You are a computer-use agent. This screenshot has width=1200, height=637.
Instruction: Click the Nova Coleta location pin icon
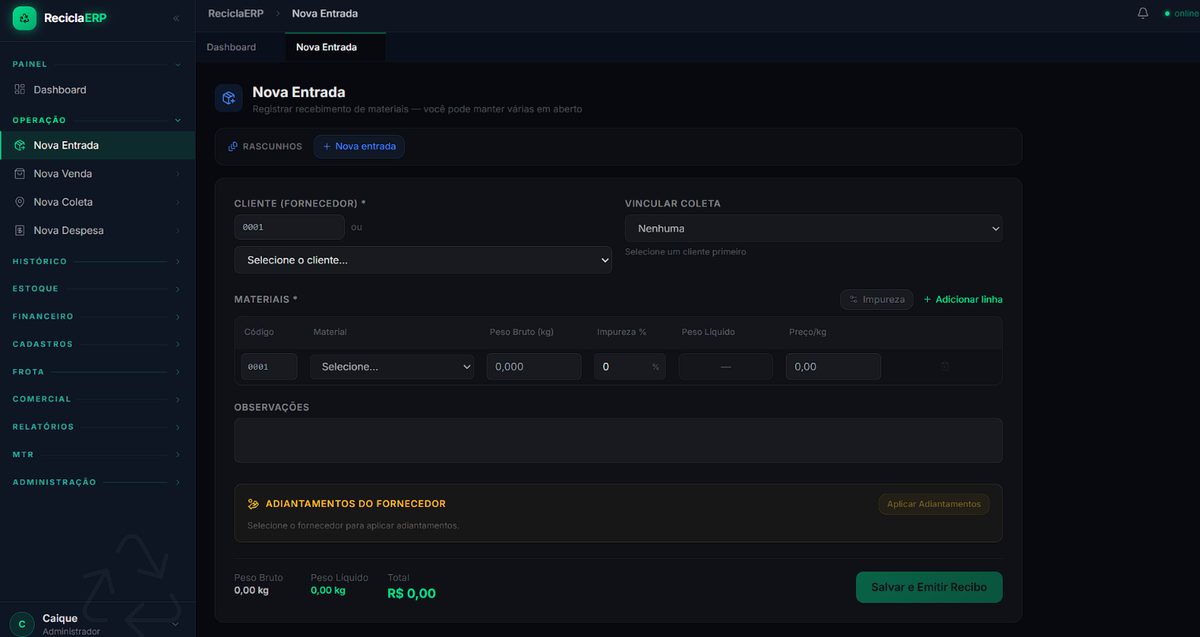point(20,202)
